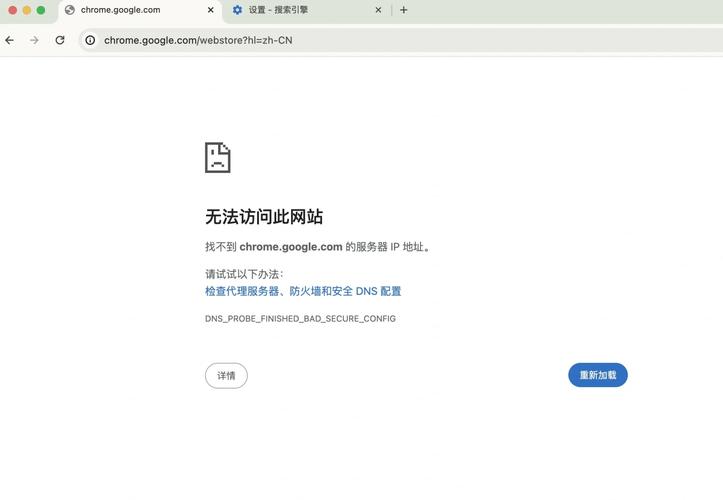Click the yellow minimize window button
The width and height of the screenshot is (723, 500).
pyautogui.click(x=27, y=10)
